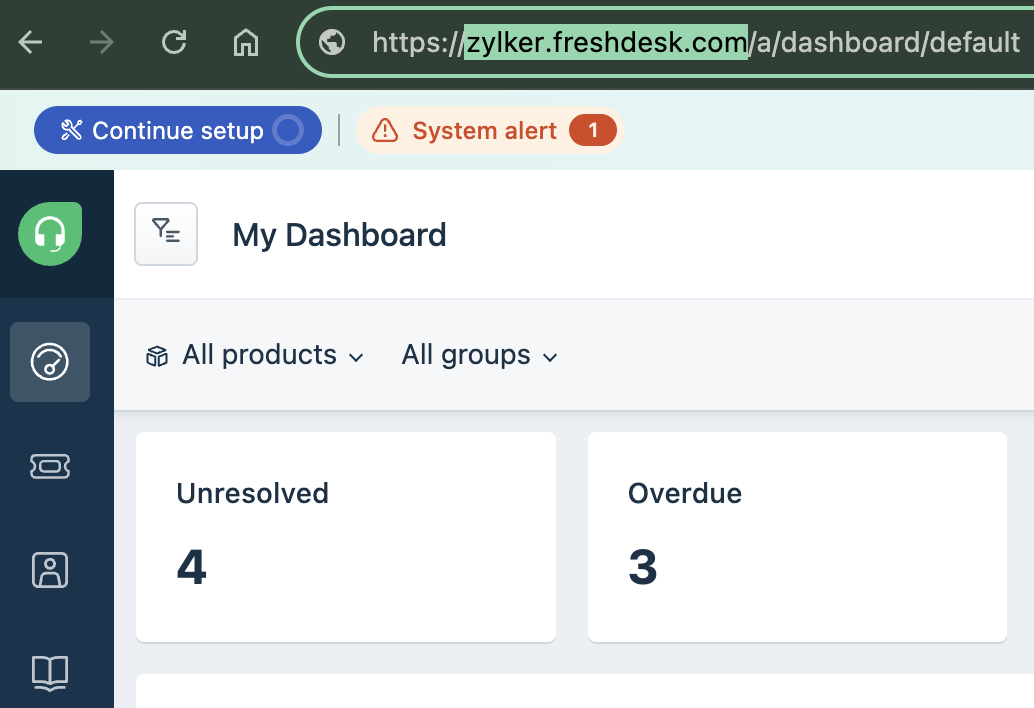This screenshot has width=1034, height=708.
Task: Go to browser home page icon
Action: 245,42
